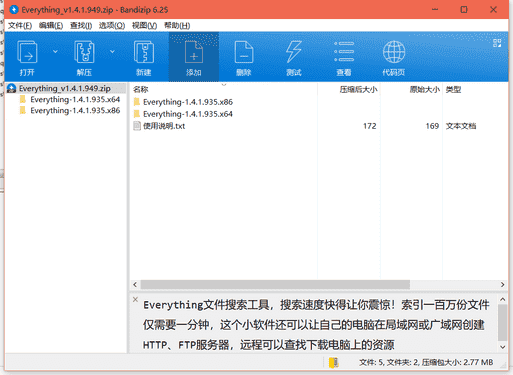
Task: Click the zip archive icon beside the tree root
Action: pyautogui.click(x=12, y=88)
